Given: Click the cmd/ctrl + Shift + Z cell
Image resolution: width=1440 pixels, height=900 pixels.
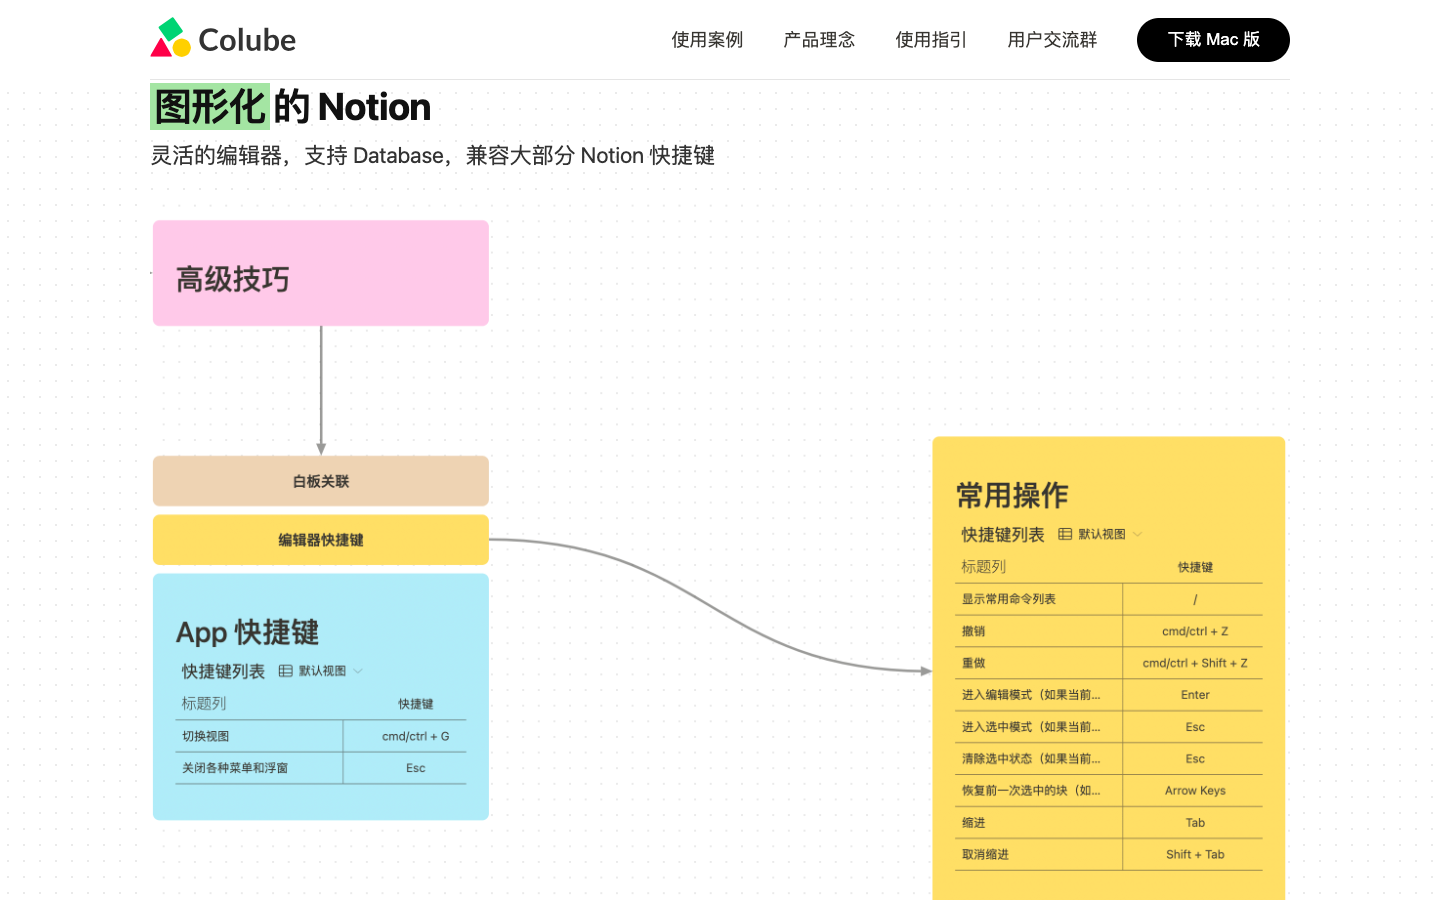Looking at the screenshot, I should coord(1195,663).
